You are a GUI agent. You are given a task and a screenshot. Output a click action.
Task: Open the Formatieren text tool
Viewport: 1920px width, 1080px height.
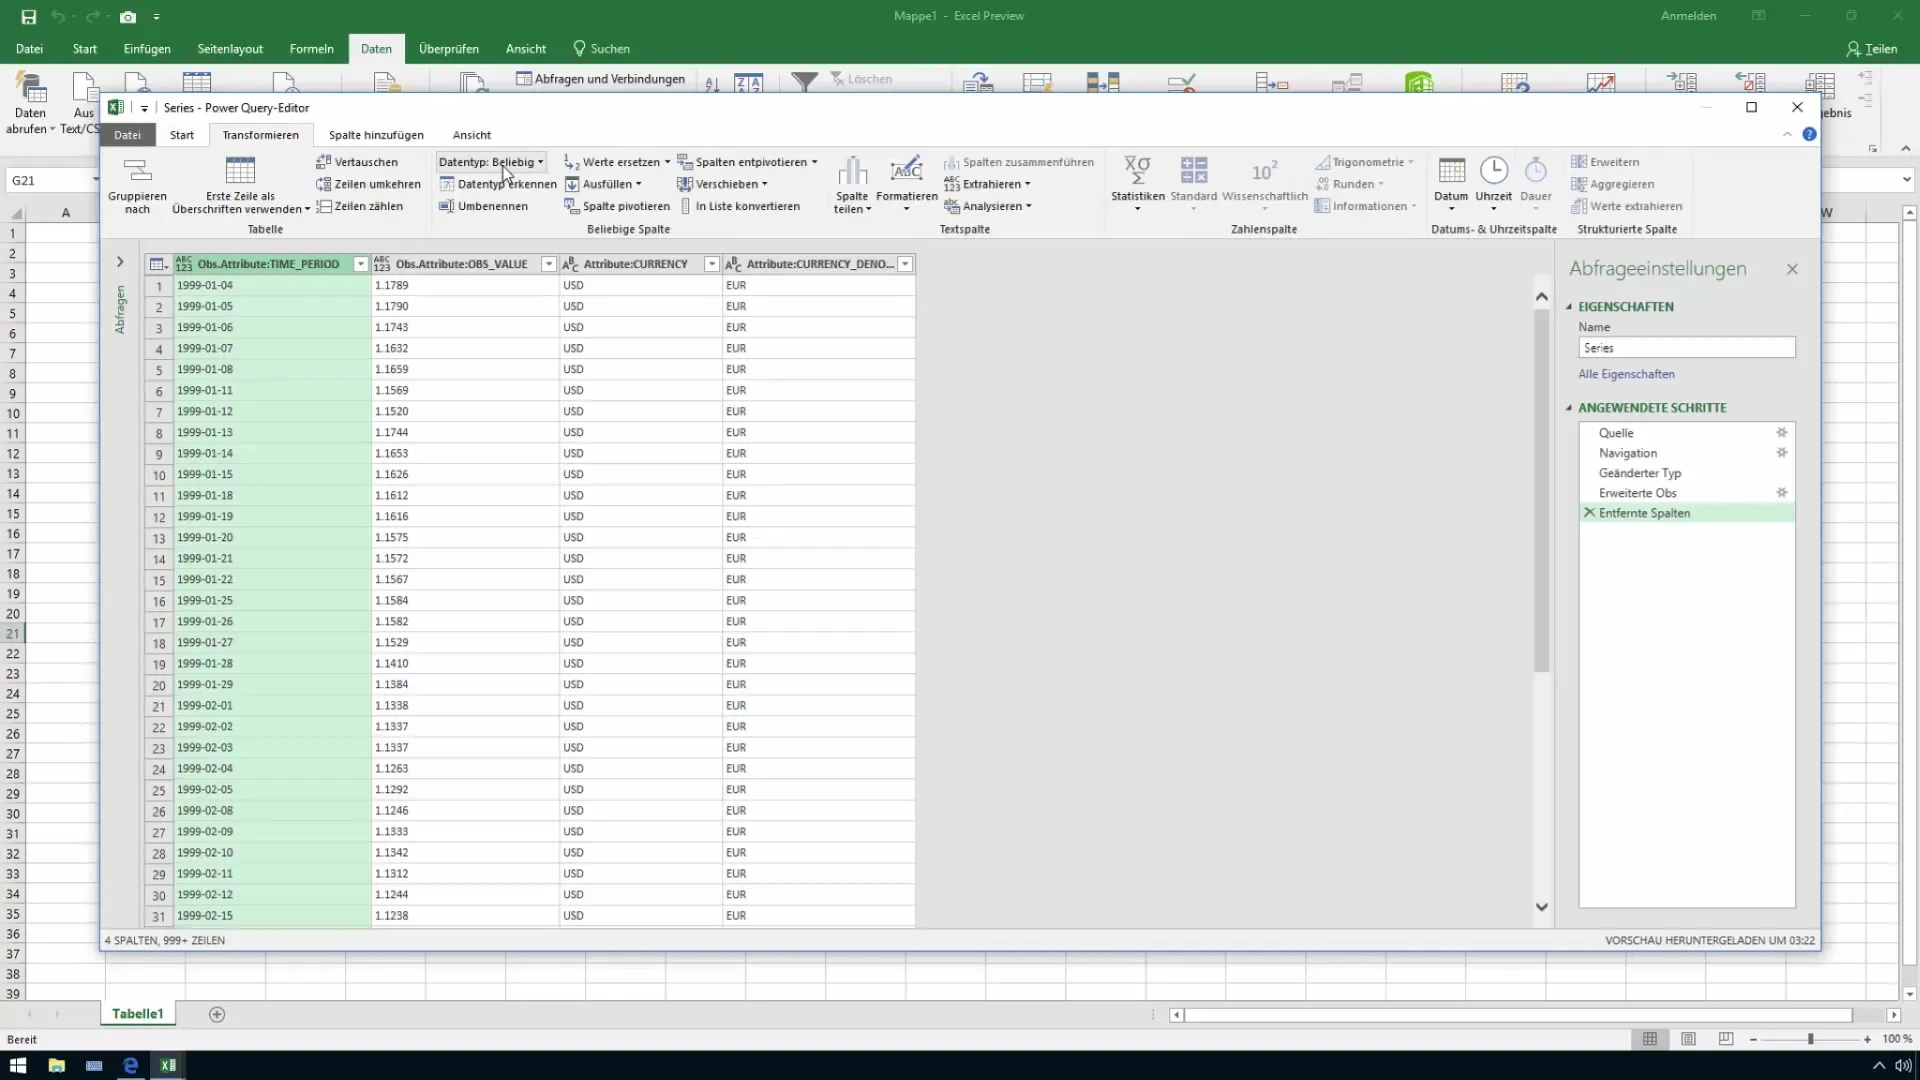point(907,183)
